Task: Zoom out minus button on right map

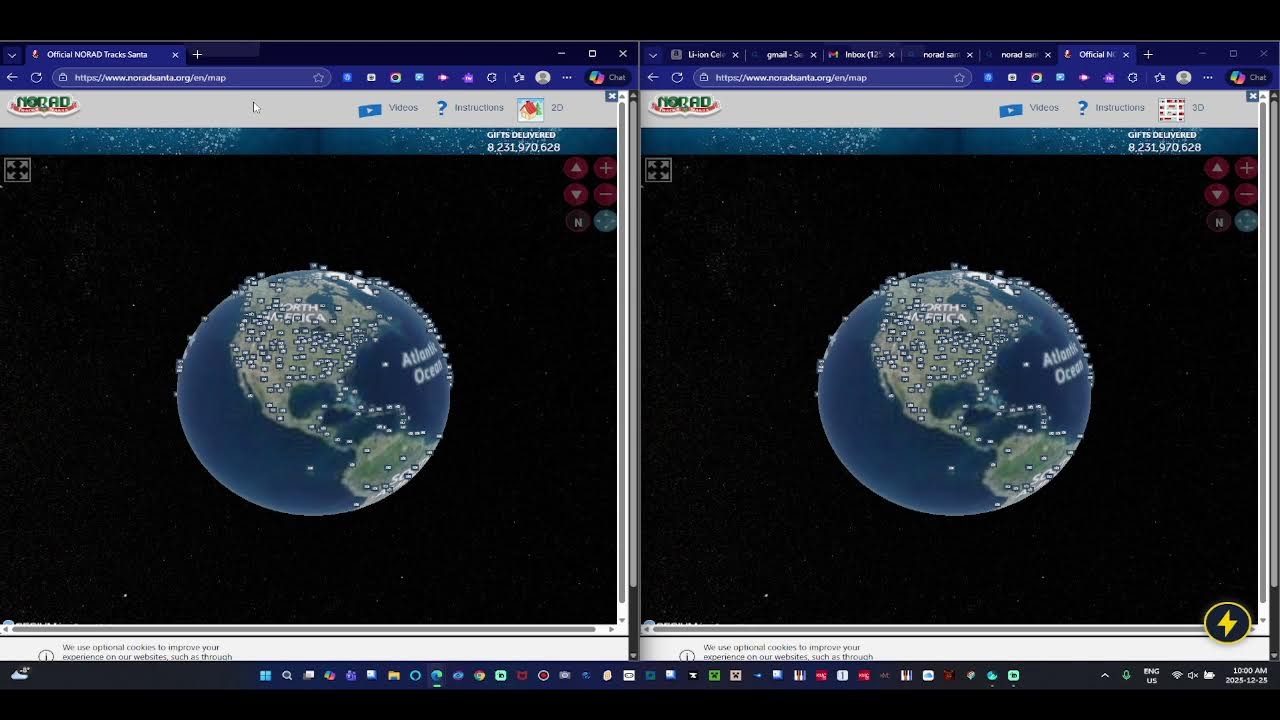Action: (1246, 194)
